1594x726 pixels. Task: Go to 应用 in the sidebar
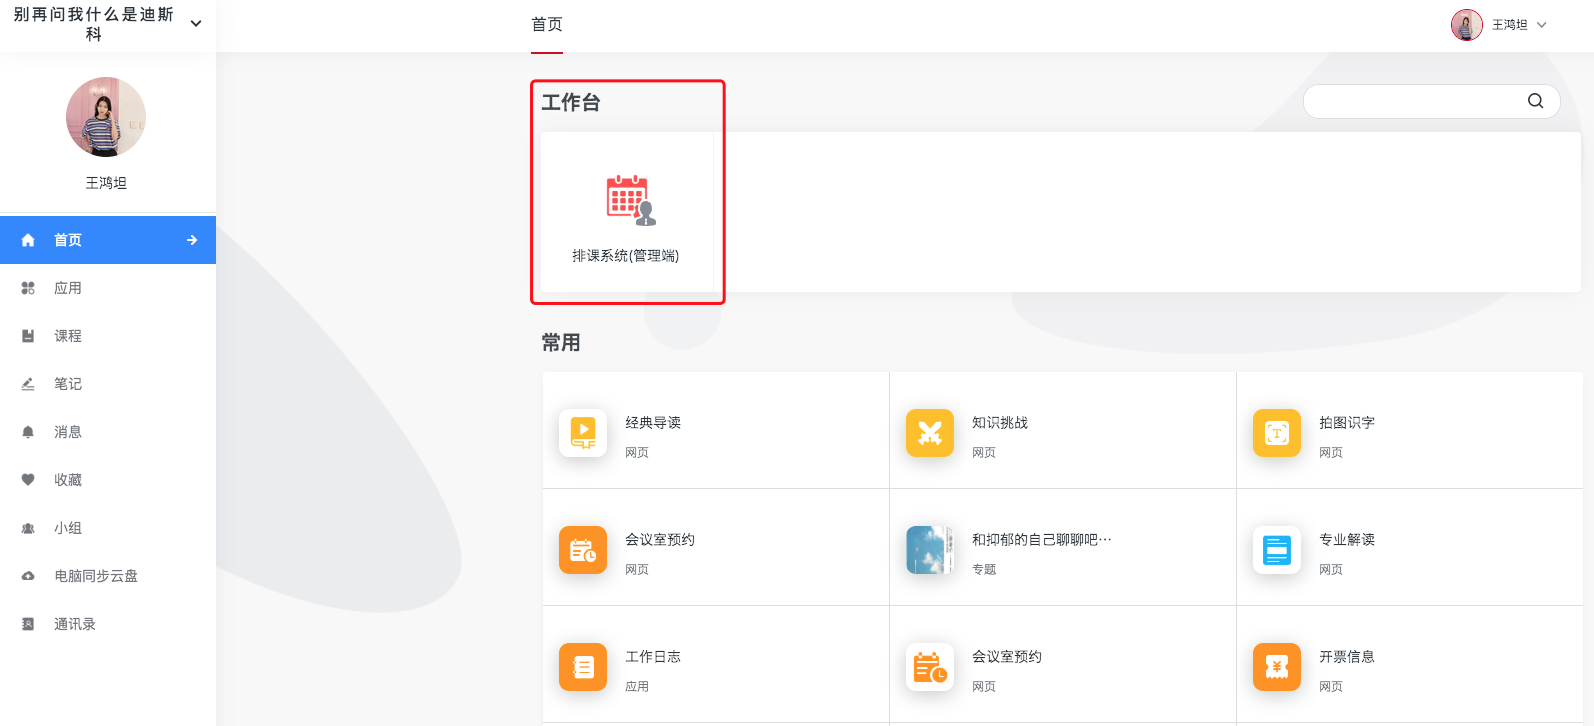(68, 288)
